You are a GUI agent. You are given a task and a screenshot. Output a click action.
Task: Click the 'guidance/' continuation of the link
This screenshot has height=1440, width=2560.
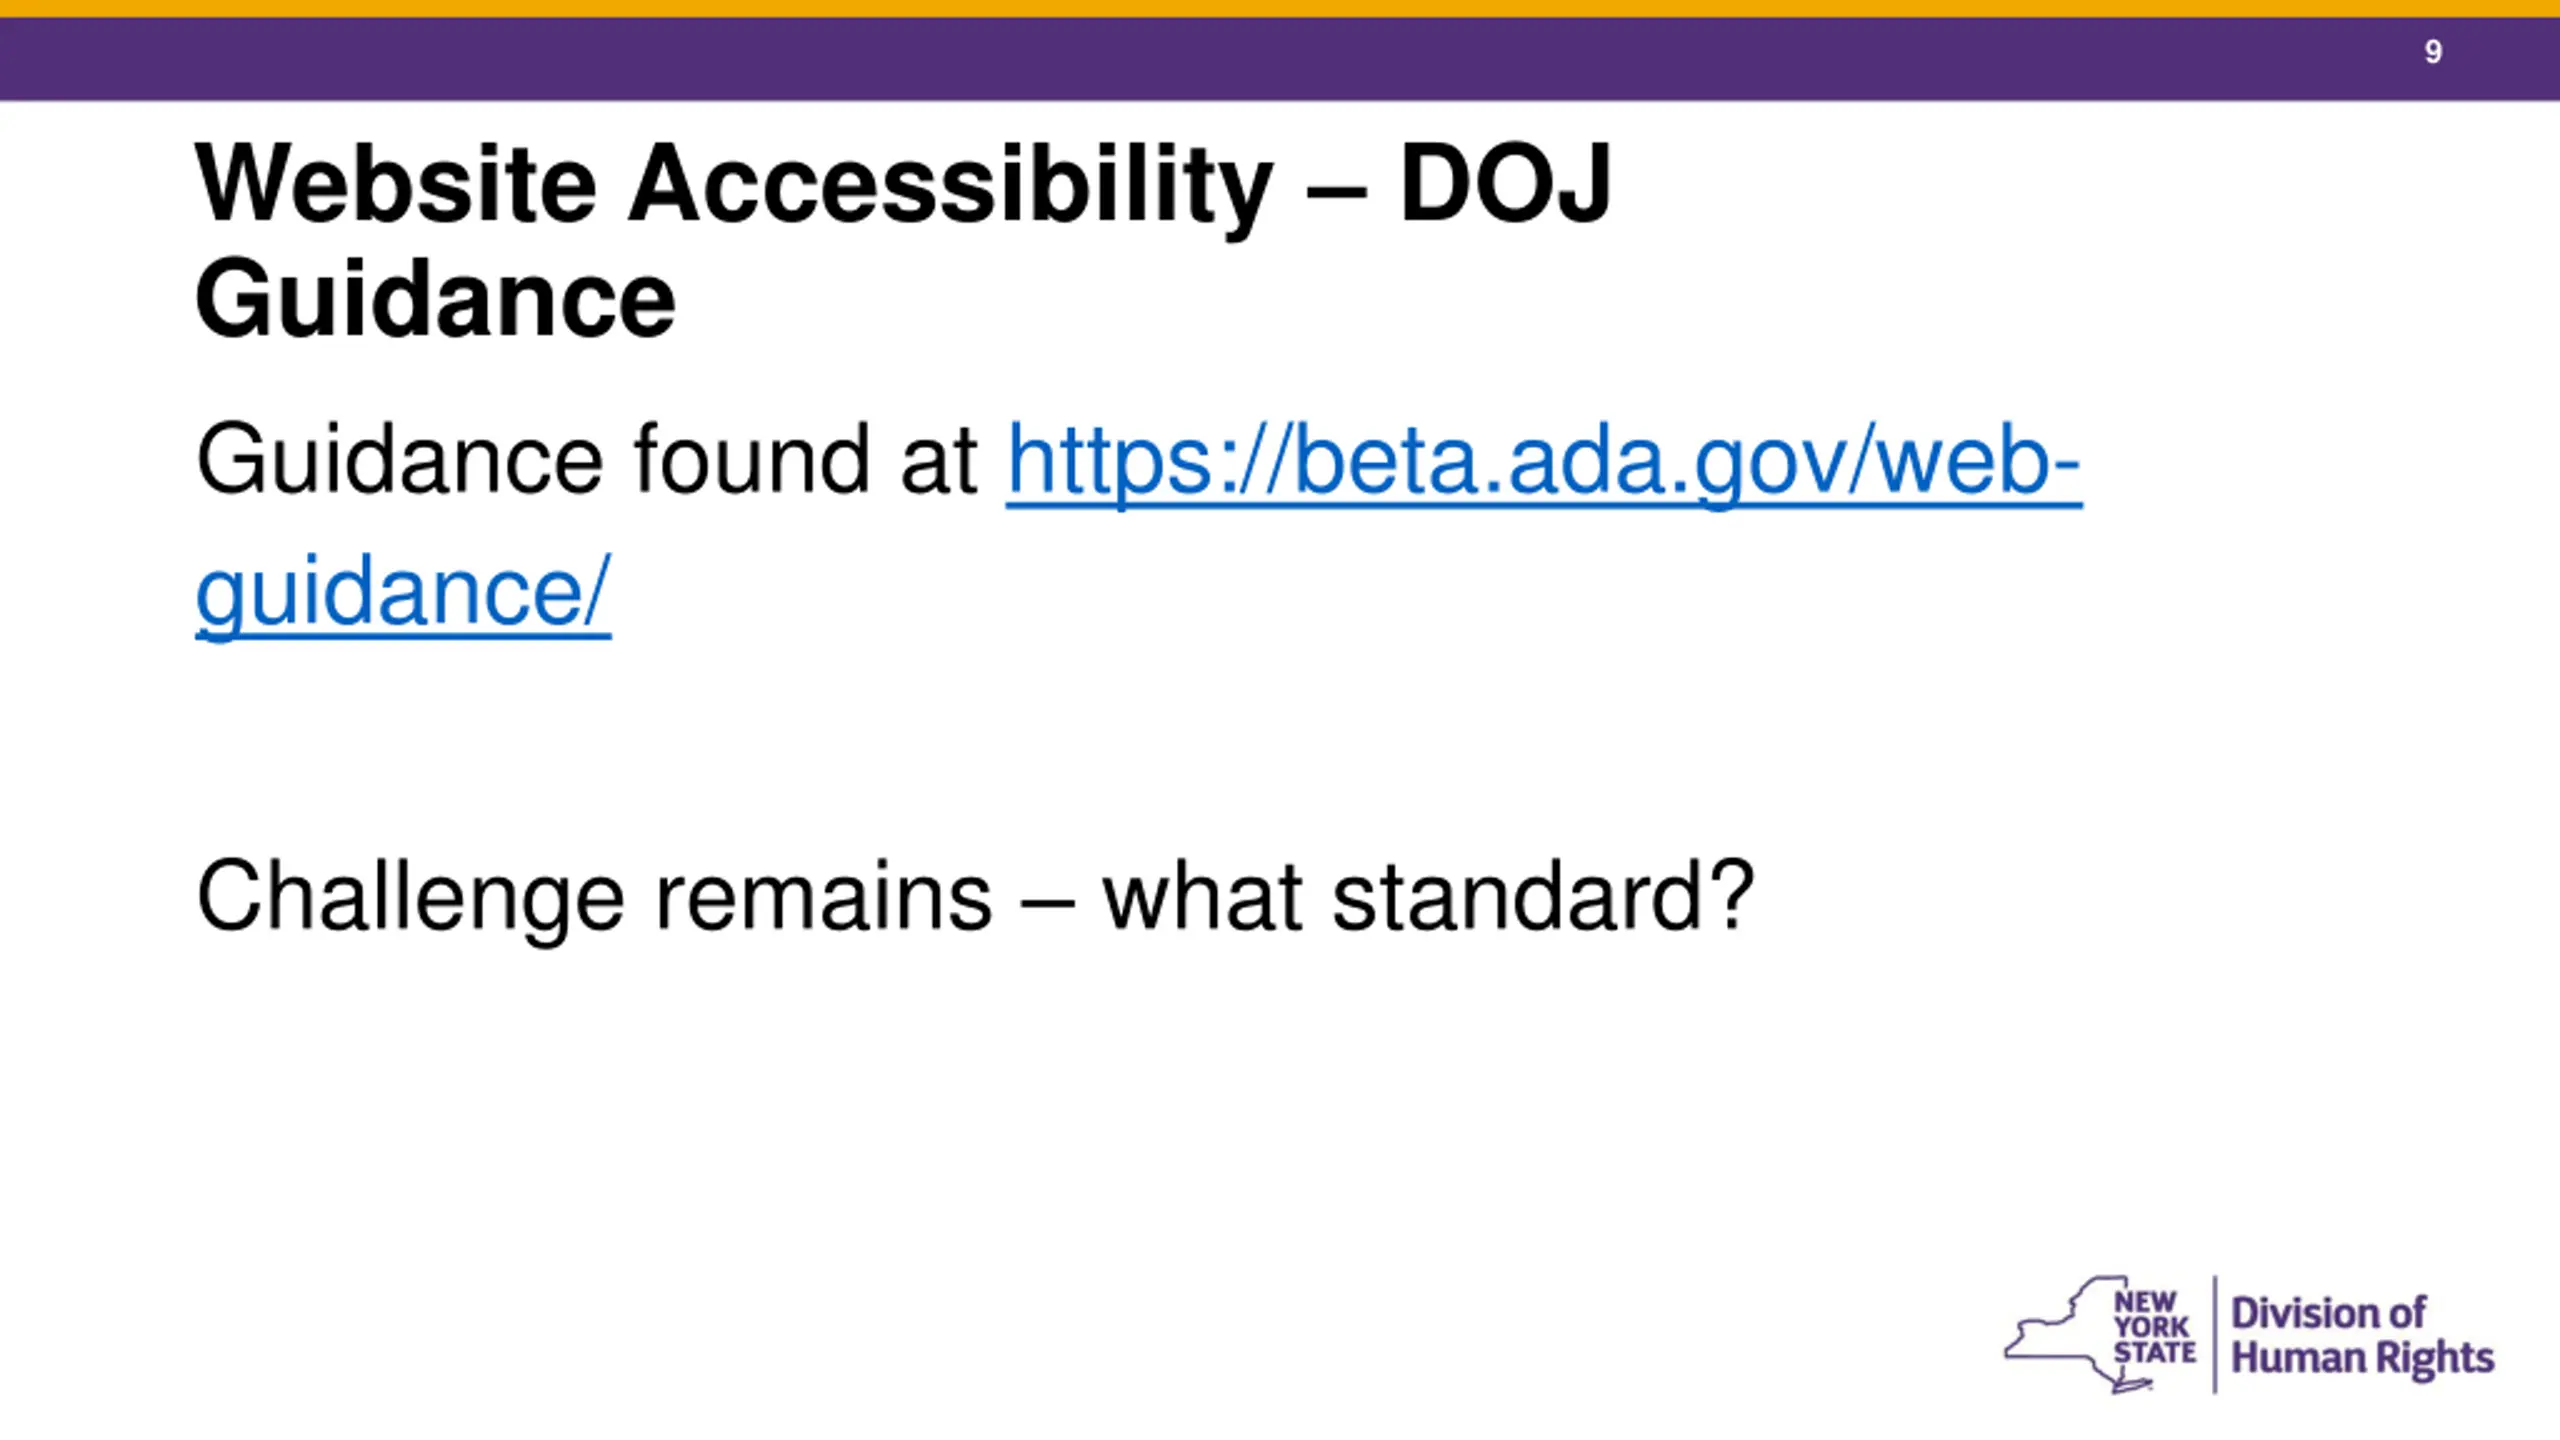click(403, 592)
